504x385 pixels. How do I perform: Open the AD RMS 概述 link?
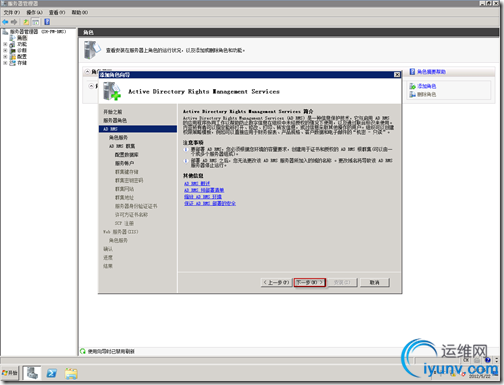tap(197, 183)
